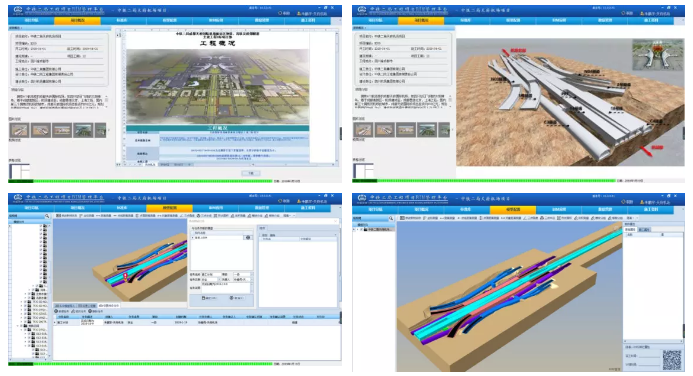Click the eye view button in the dialog list

[248, 238]
